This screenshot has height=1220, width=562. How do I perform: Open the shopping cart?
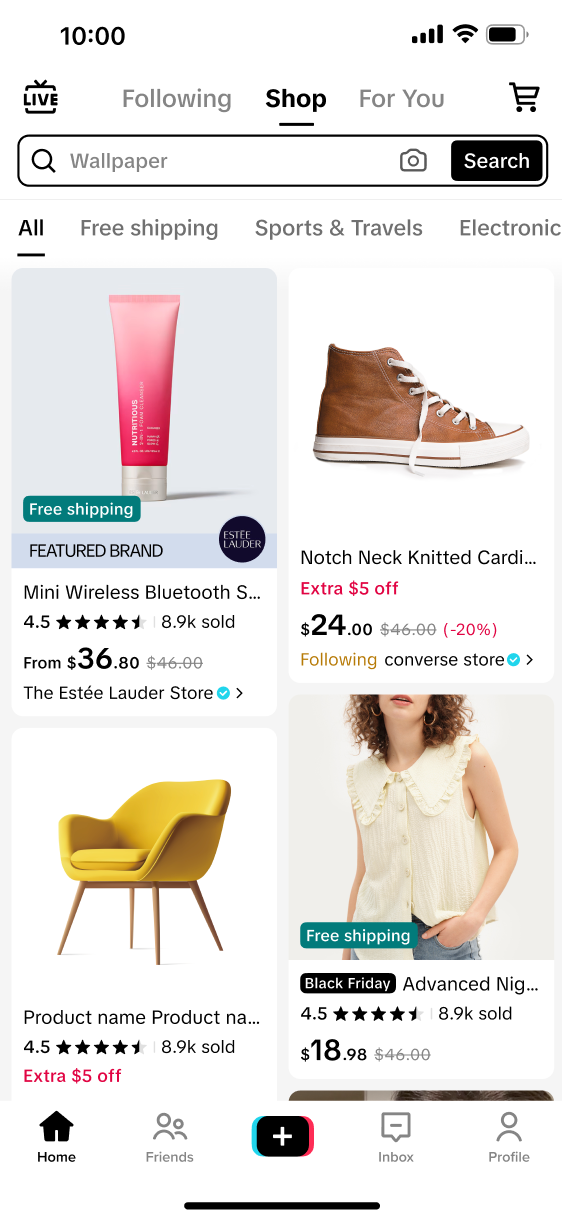tap(524, 97)
